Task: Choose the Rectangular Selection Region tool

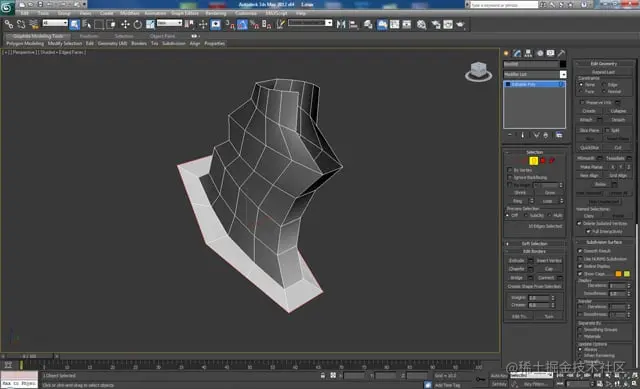Action: click(x=99, y=24)
